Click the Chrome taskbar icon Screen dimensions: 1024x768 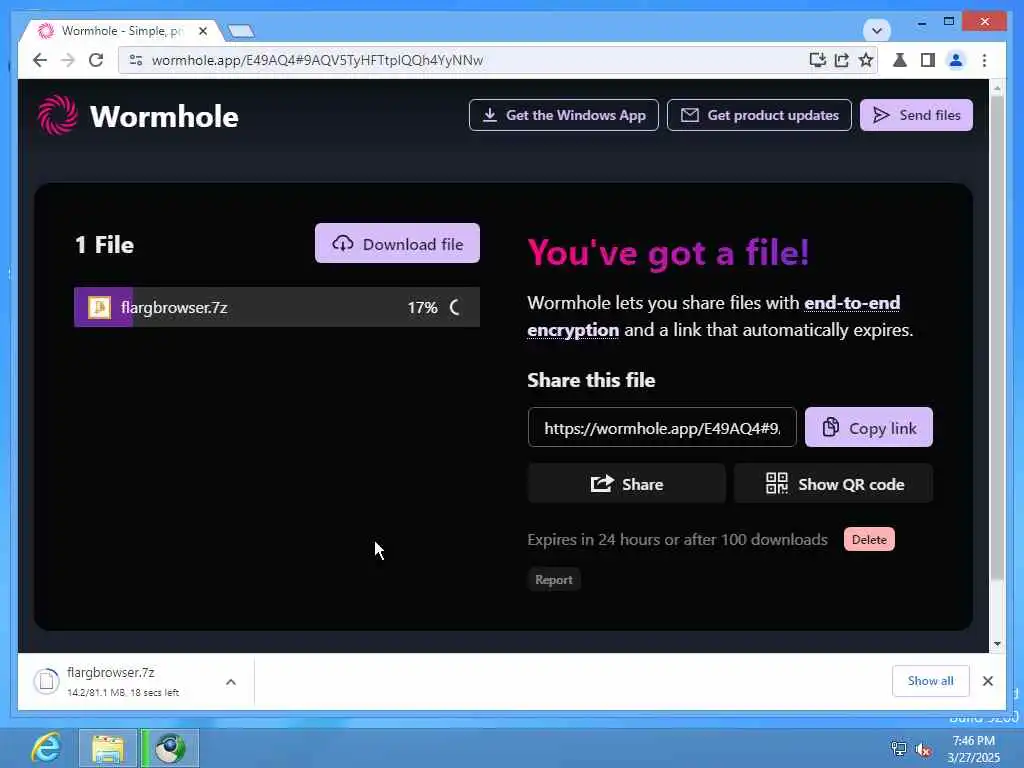170,748
